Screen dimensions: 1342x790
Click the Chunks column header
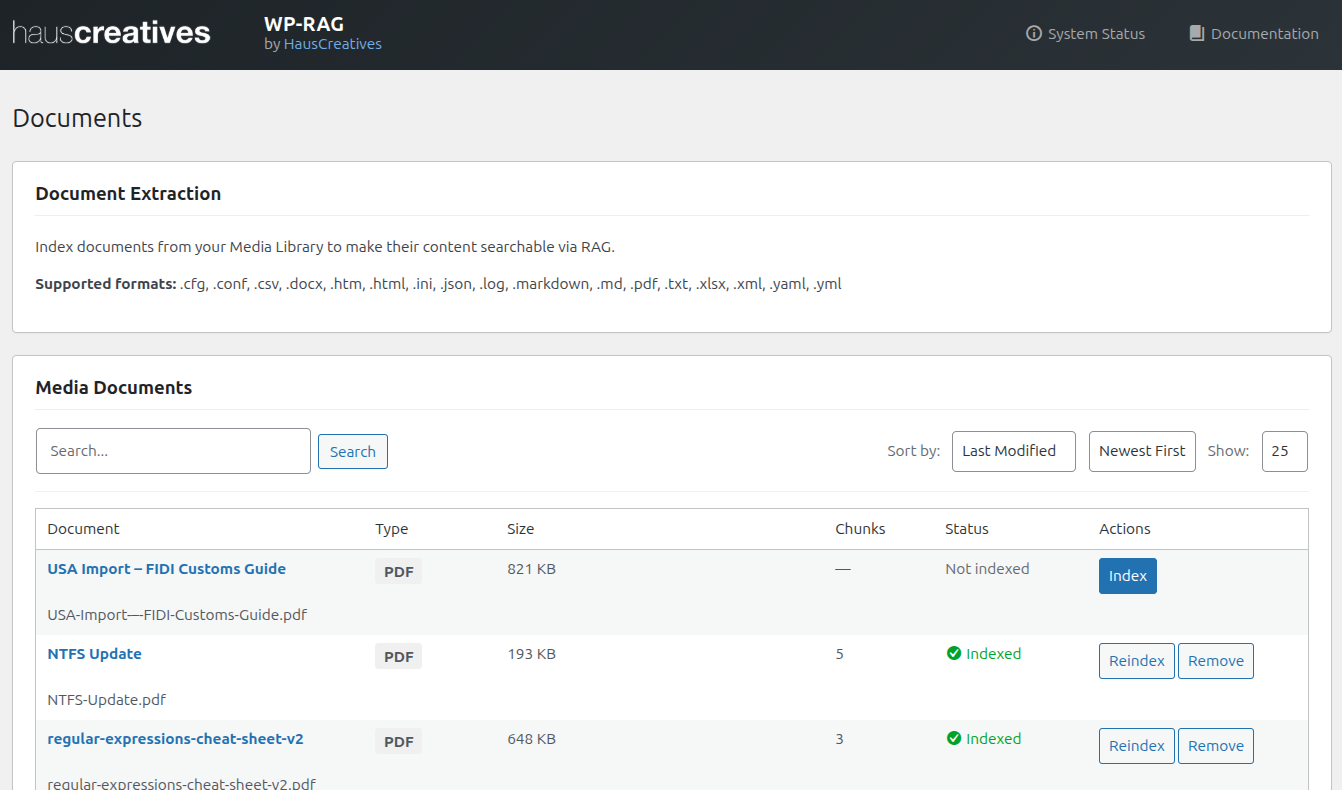point(861,529)
